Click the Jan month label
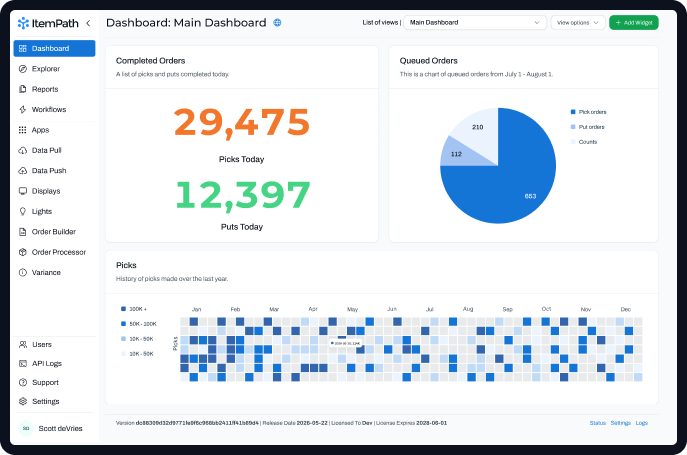 coord(196,309)
